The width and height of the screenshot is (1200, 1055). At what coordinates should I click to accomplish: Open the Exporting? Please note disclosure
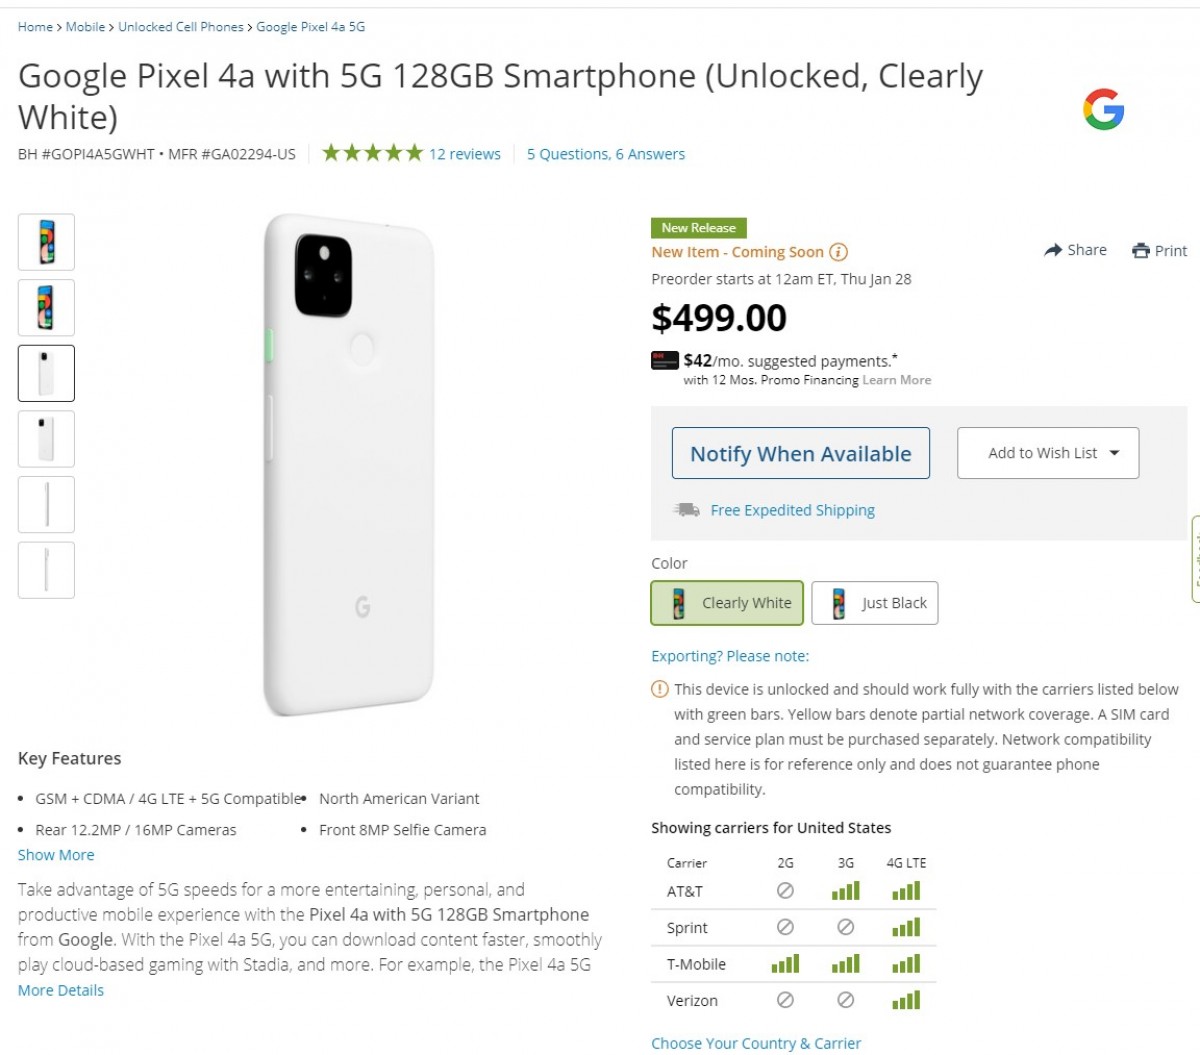point(729,655)
